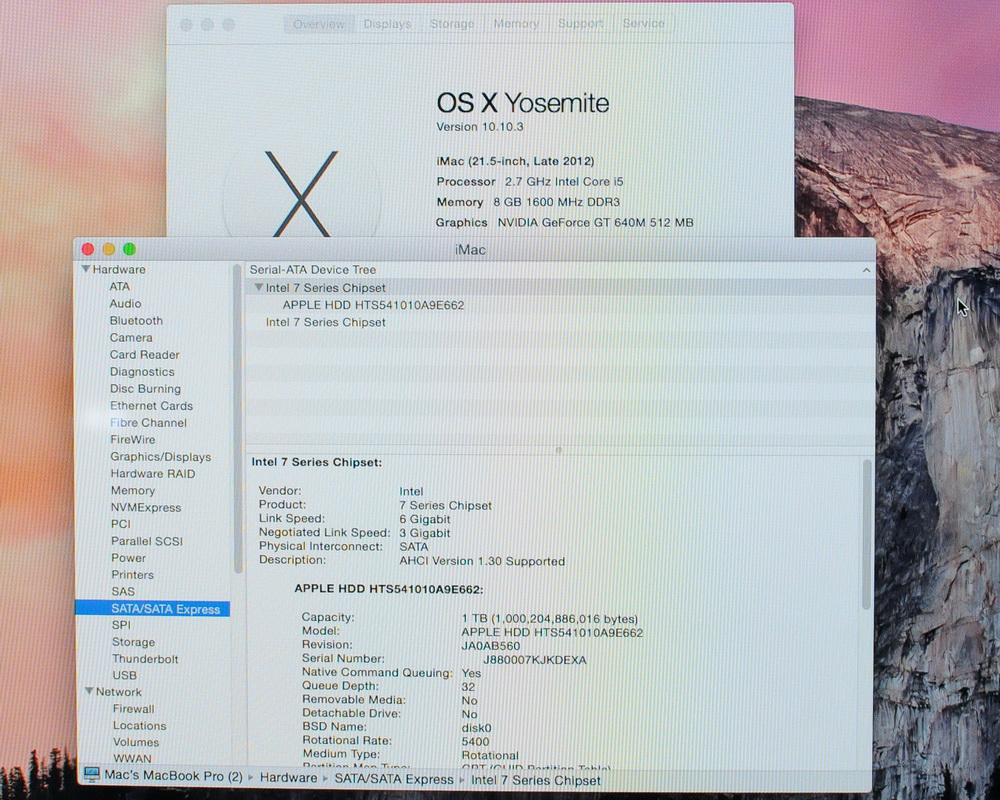Minimize the iMac window with yellow button
Image resolution: width=1000 pixels, height=800 pixels.
(x=108, y=249)
